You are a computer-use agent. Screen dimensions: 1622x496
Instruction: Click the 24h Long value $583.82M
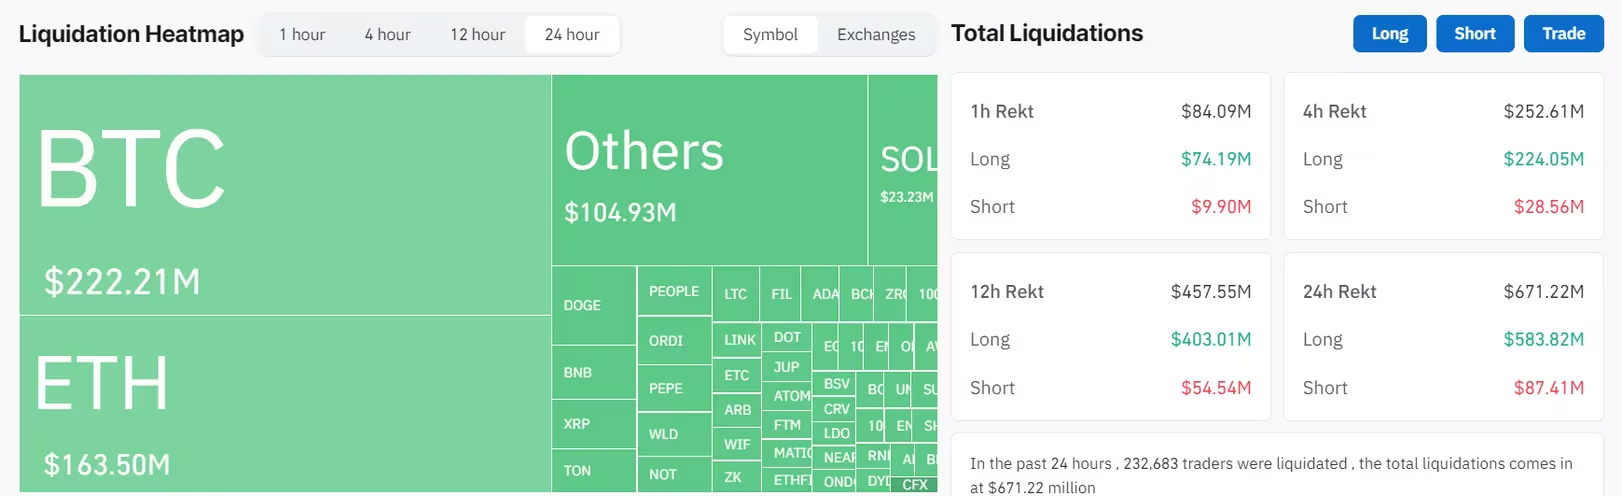click(x=1544, y=340)
